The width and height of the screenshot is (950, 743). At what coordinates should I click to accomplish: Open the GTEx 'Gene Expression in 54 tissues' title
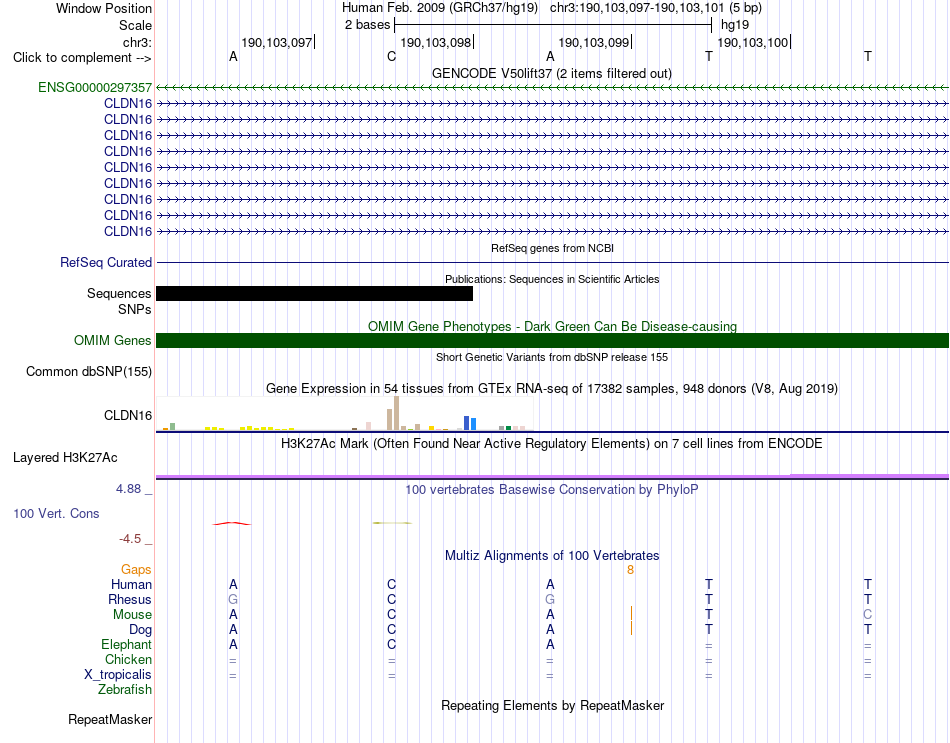point(552,388)
